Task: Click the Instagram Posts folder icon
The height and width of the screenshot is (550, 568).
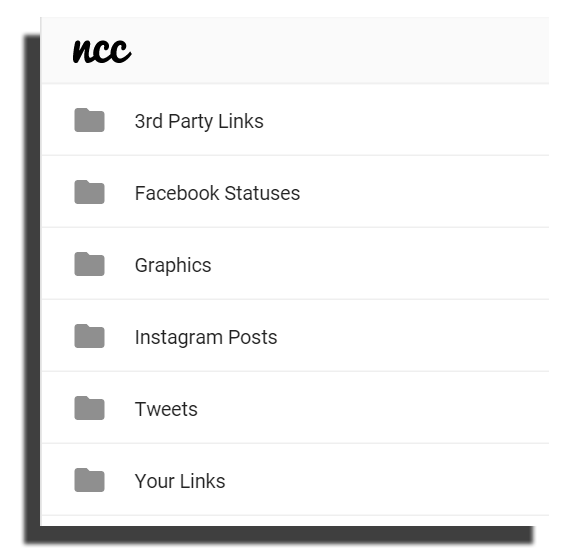Action: [89, 336]
